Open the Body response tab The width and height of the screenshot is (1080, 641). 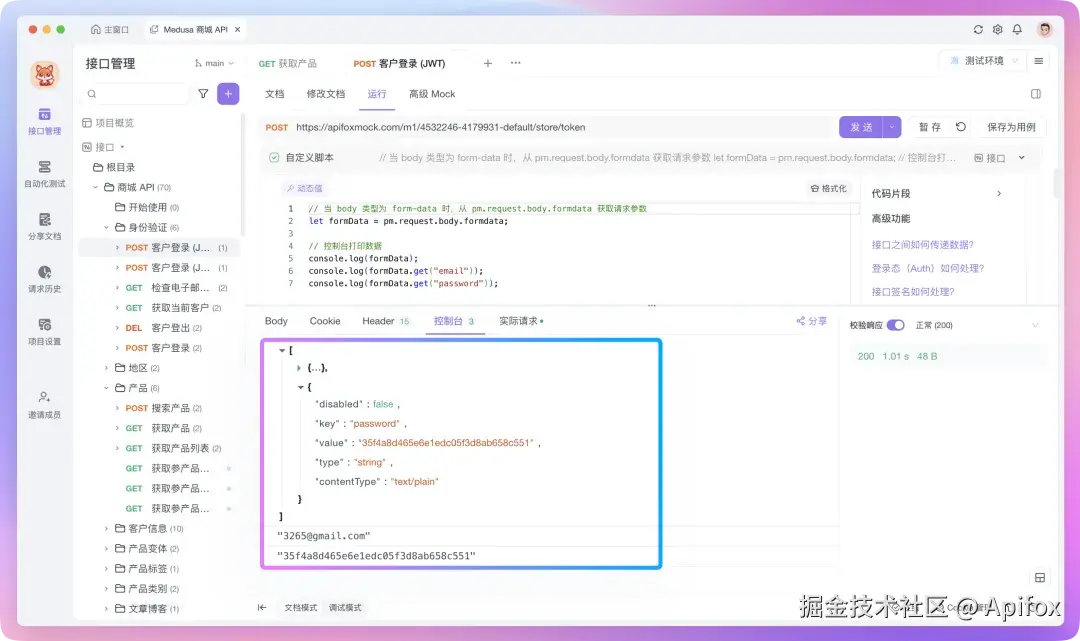coord(276,321)
